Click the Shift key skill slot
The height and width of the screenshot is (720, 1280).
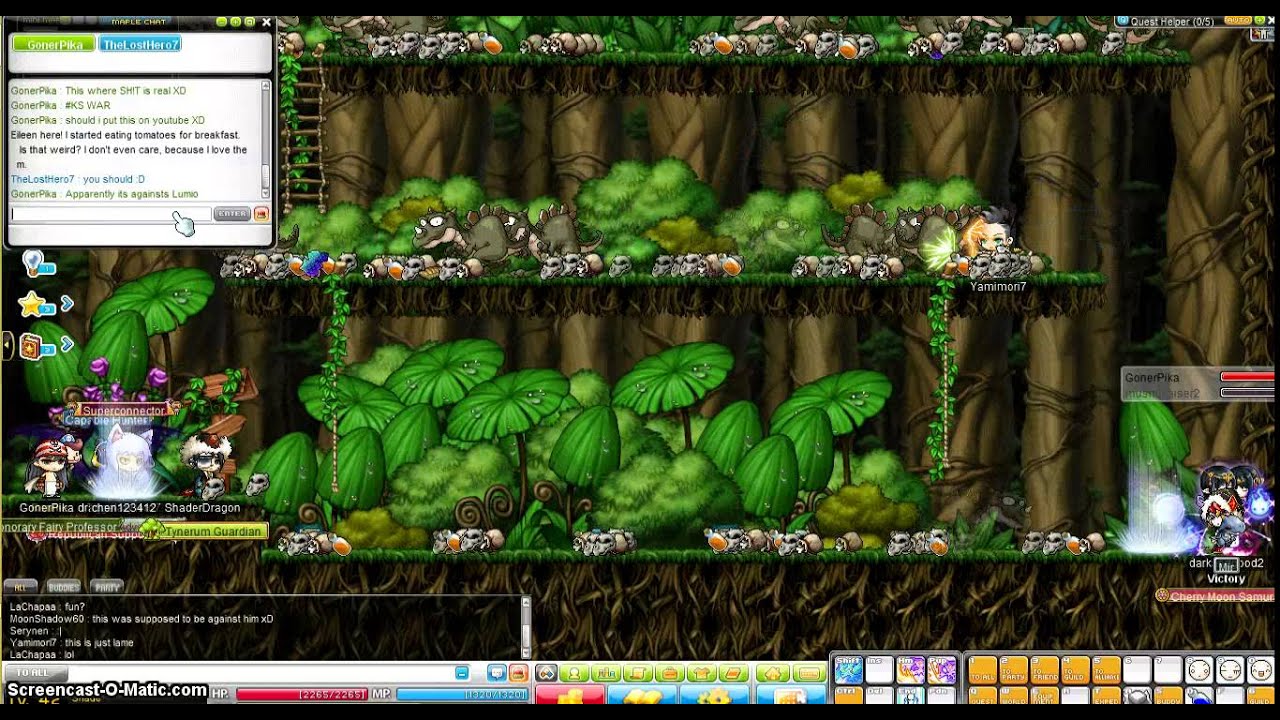pyautogui.click(x=848, y=669)
